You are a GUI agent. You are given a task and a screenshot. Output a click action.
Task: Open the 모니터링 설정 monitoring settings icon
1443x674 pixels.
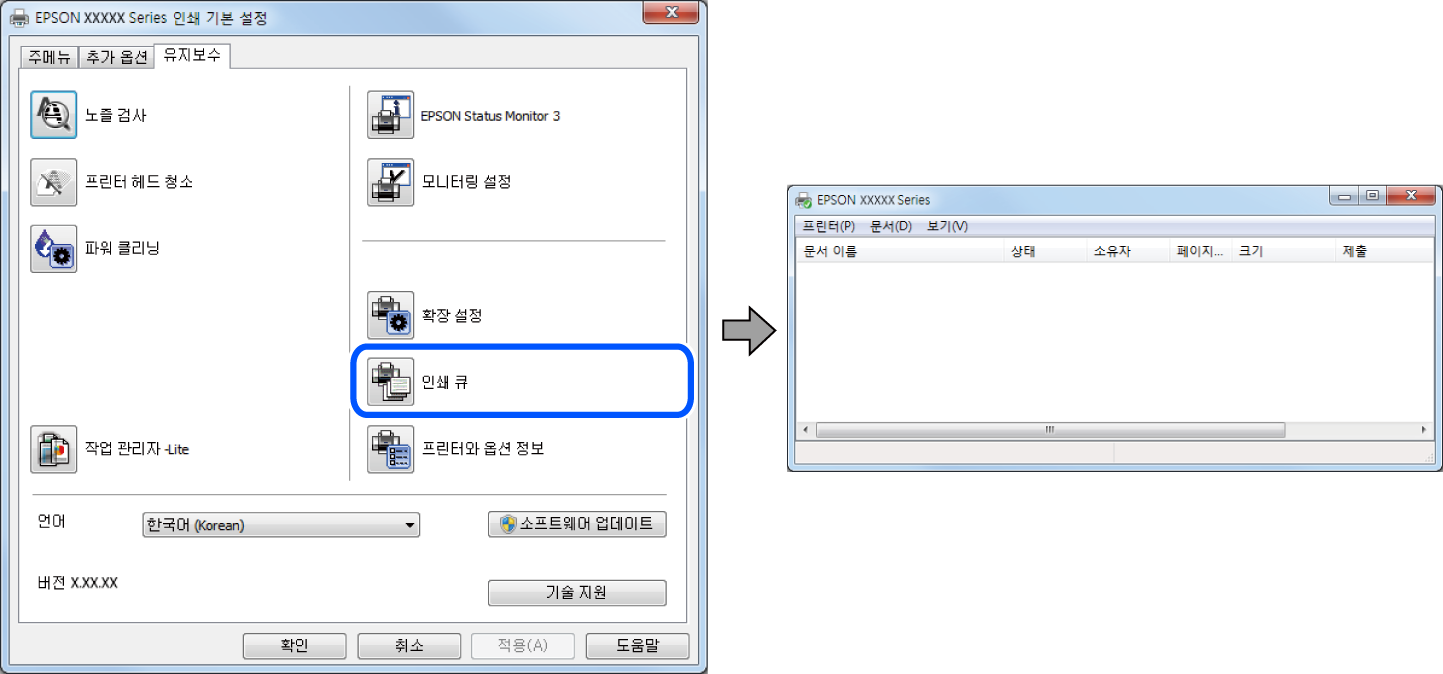point(390,182)
